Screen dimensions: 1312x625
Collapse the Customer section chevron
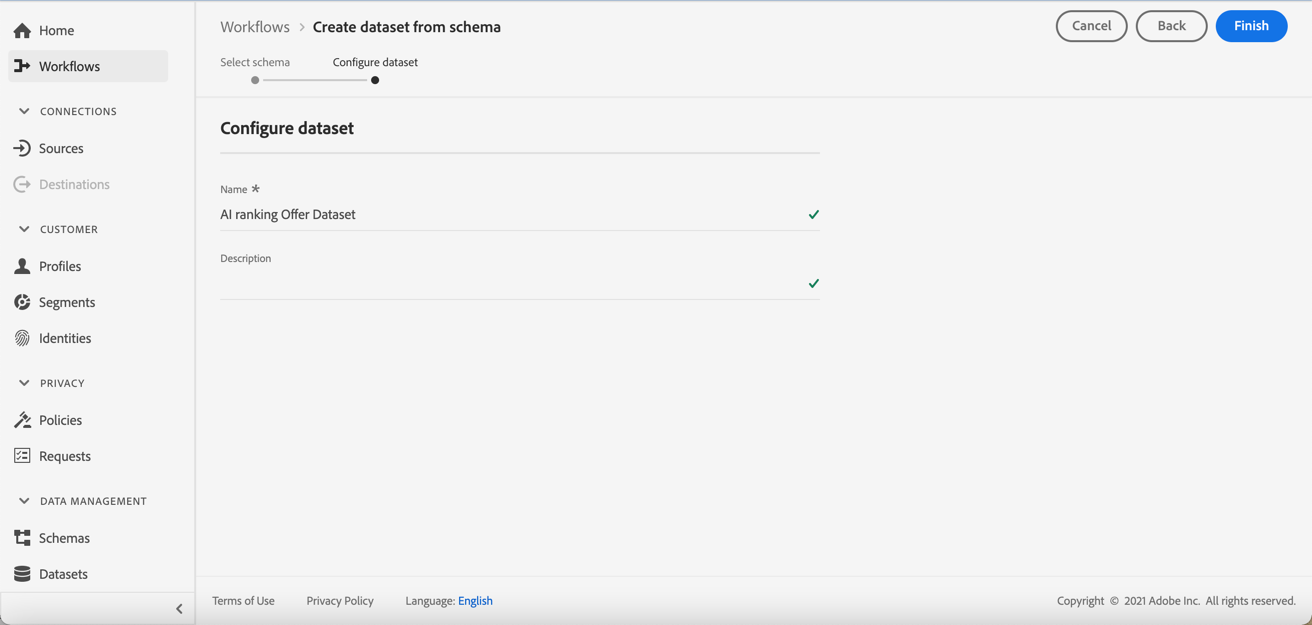pos(24,230)
